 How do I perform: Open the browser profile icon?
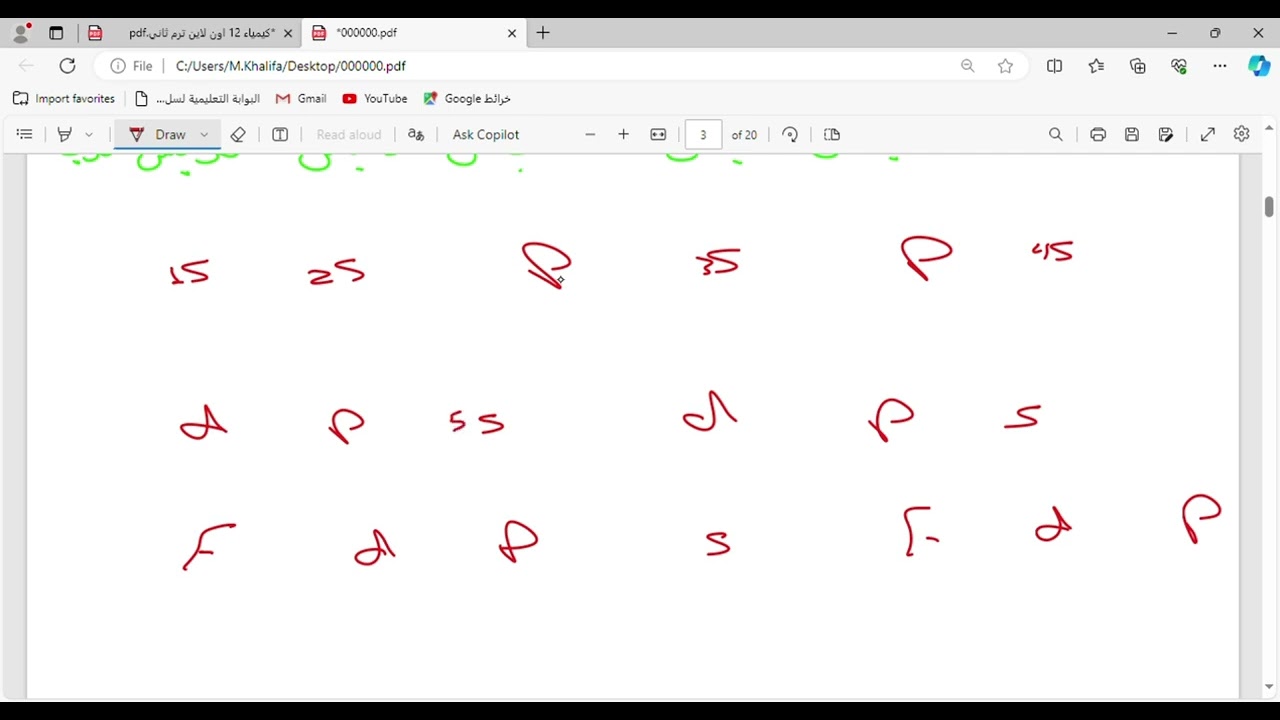pos(22,33)
